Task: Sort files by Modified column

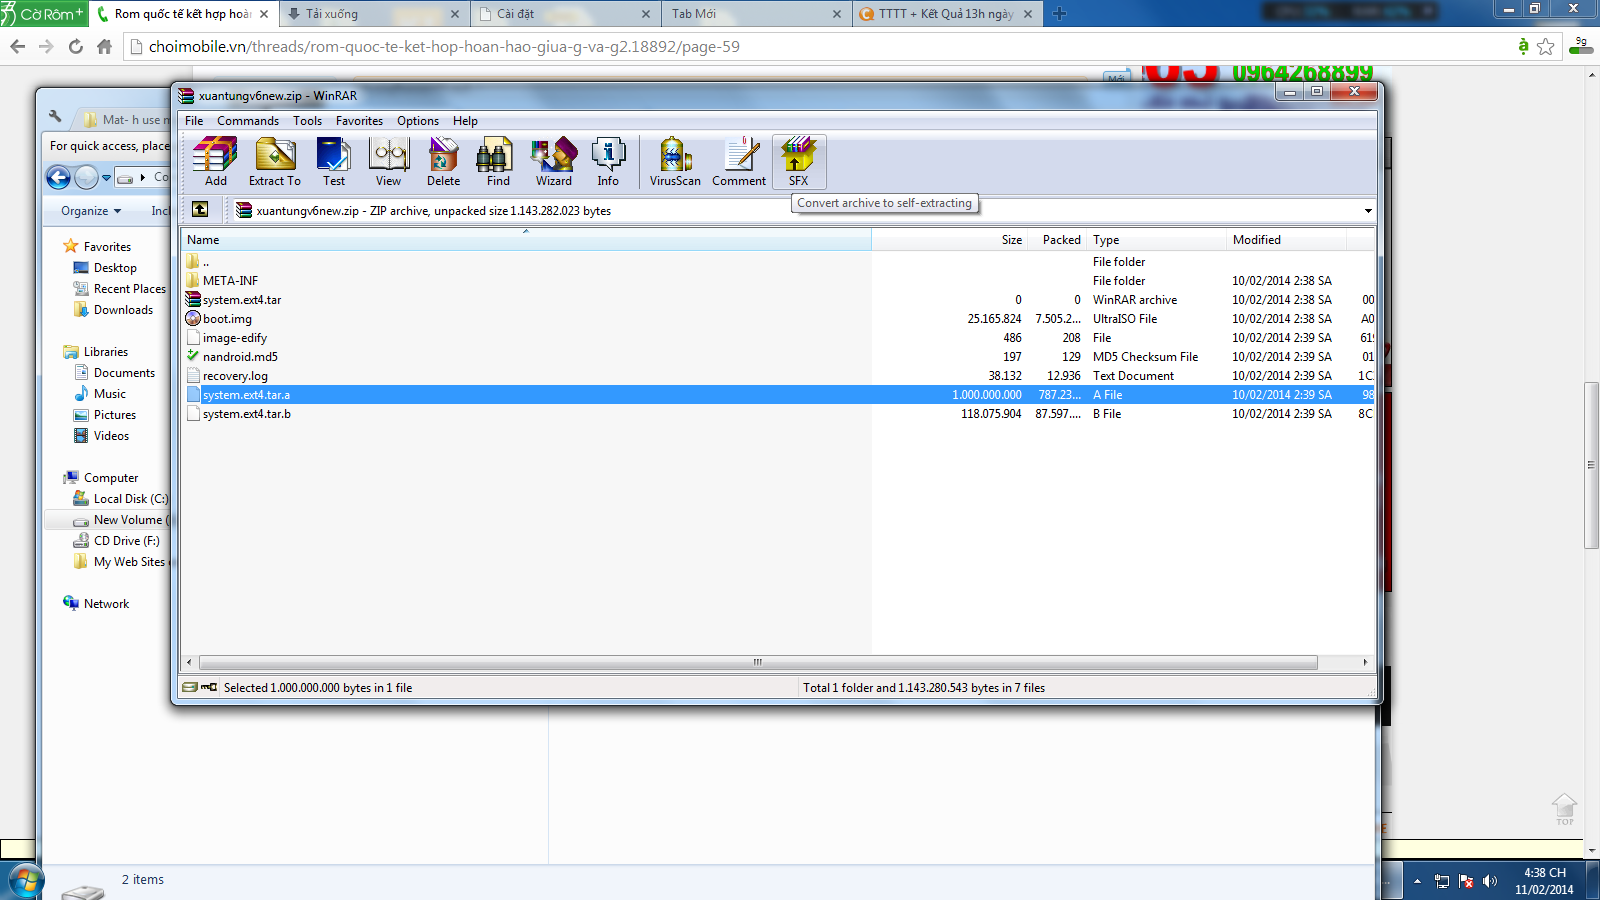Action: 1287,240
